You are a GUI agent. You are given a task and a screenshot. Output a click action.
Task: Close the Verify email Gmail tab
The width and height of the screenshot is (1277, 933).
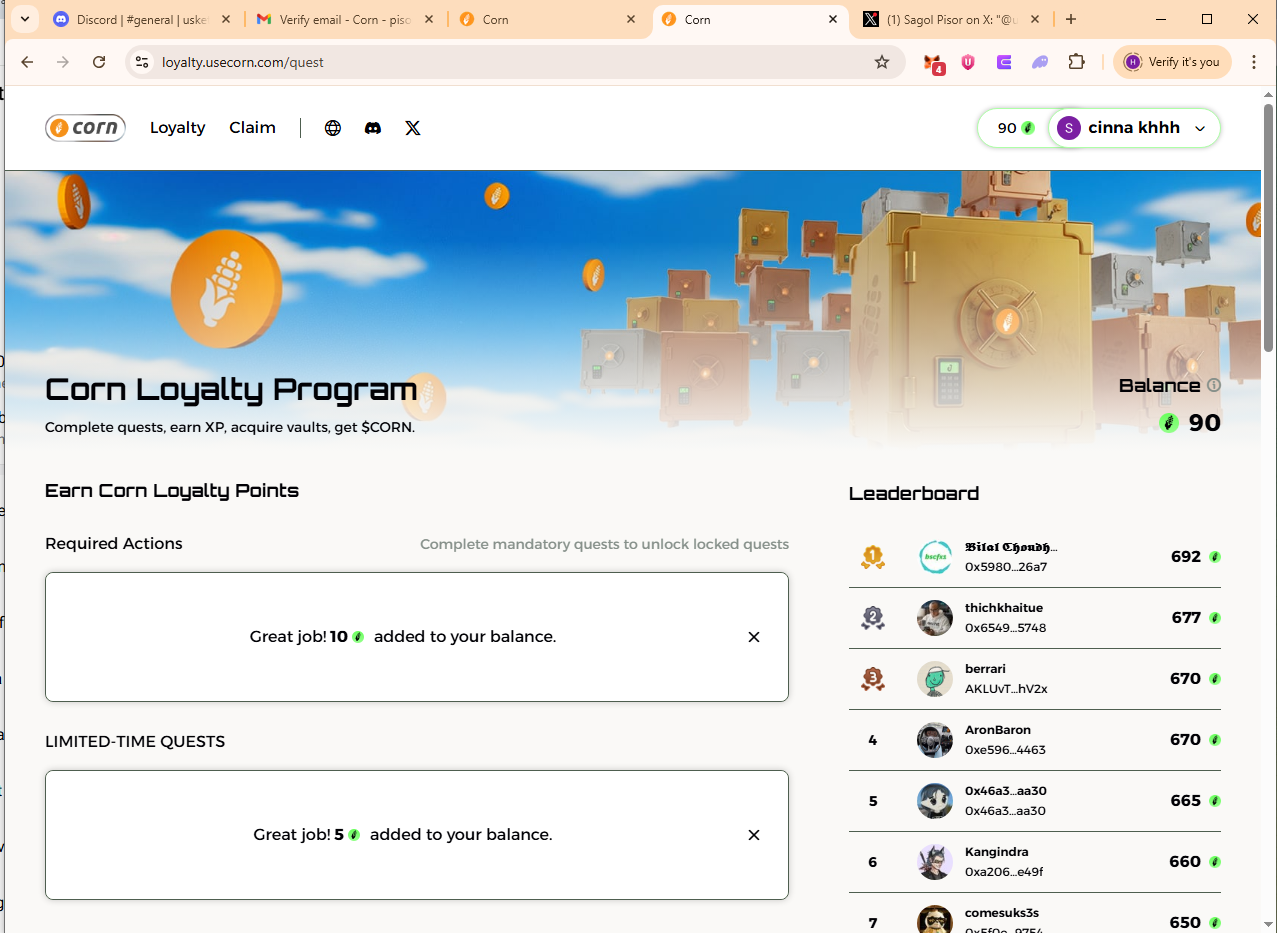point(427,19)
